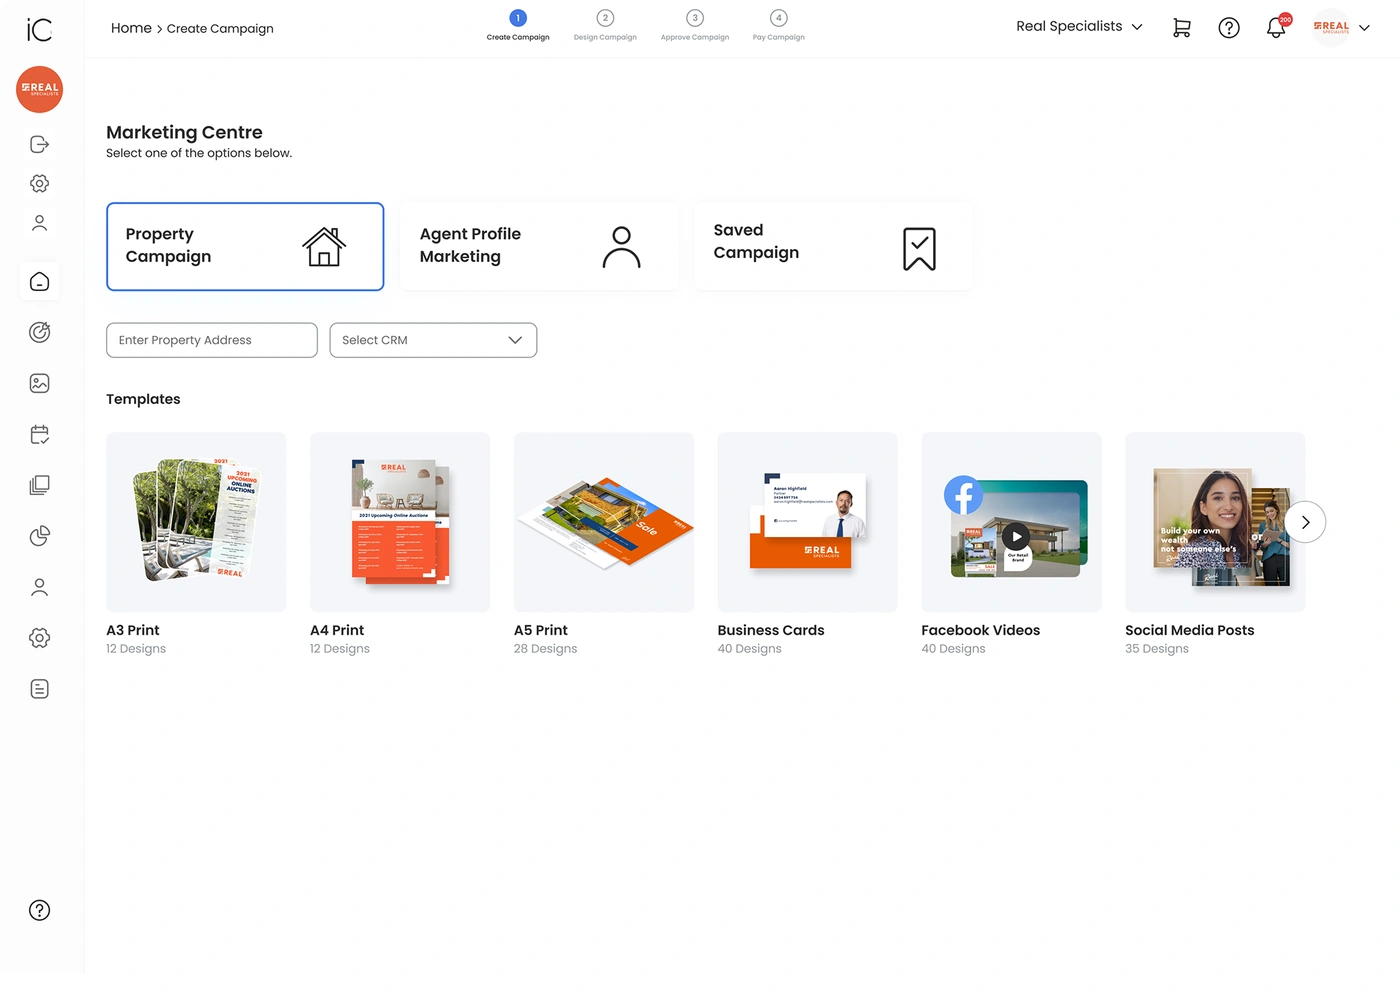Open the image gallery icon in the sidebar
The image size is (1400, 992).
40,383
